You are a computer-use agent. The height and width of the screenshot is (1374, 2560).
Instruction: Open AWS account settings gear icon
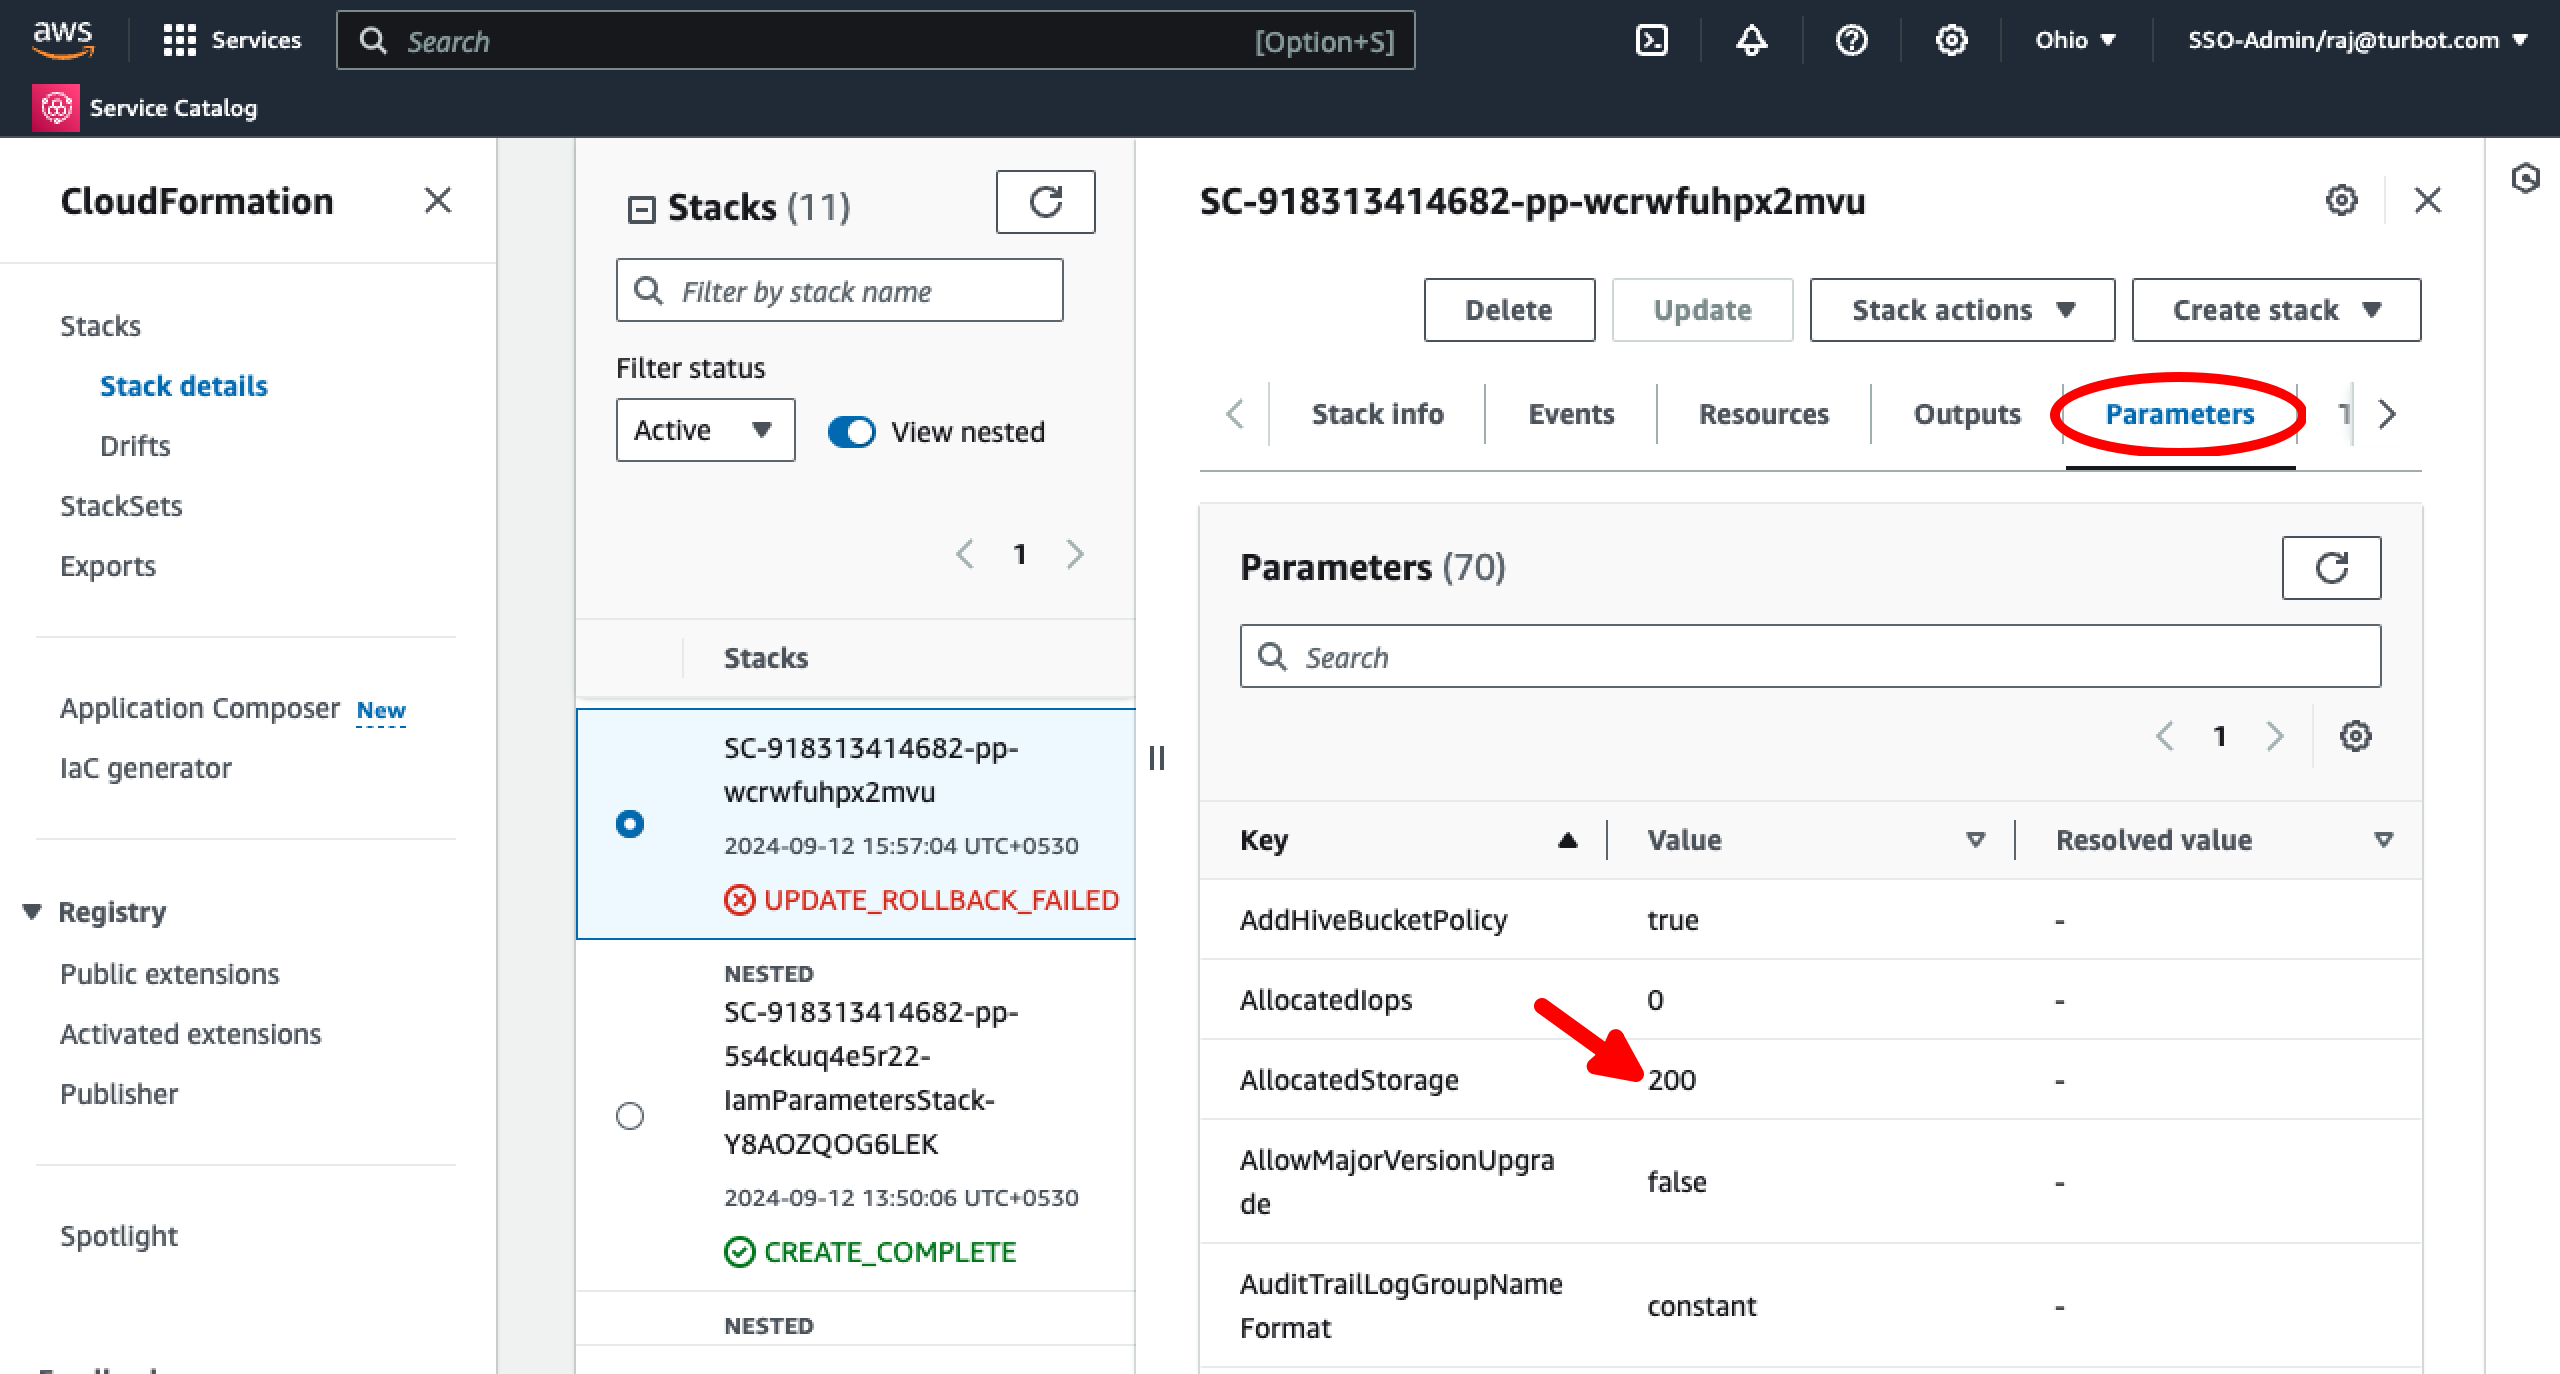coord(1950,40)
